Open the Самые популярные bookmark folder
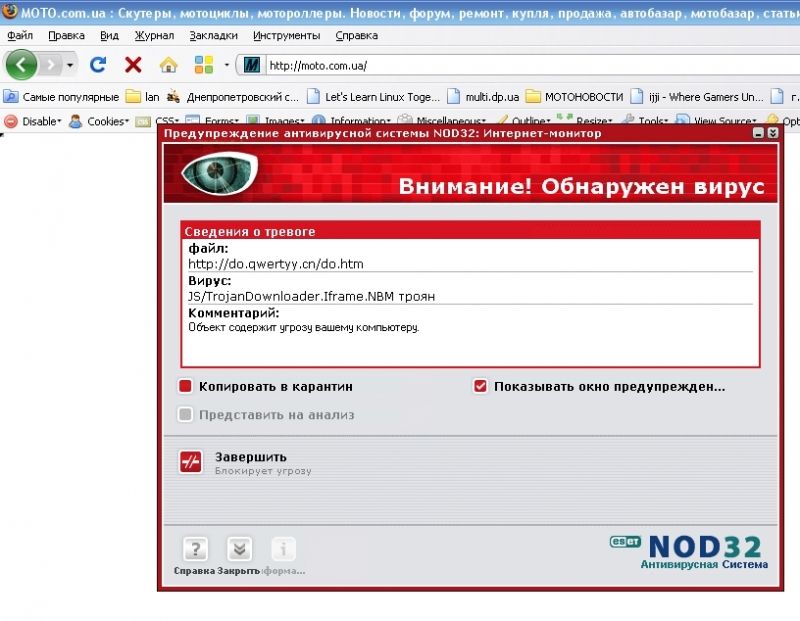Image resolution: width=800 pixels, height=621 pixels. pyautogui.click(x=61, y=96)
